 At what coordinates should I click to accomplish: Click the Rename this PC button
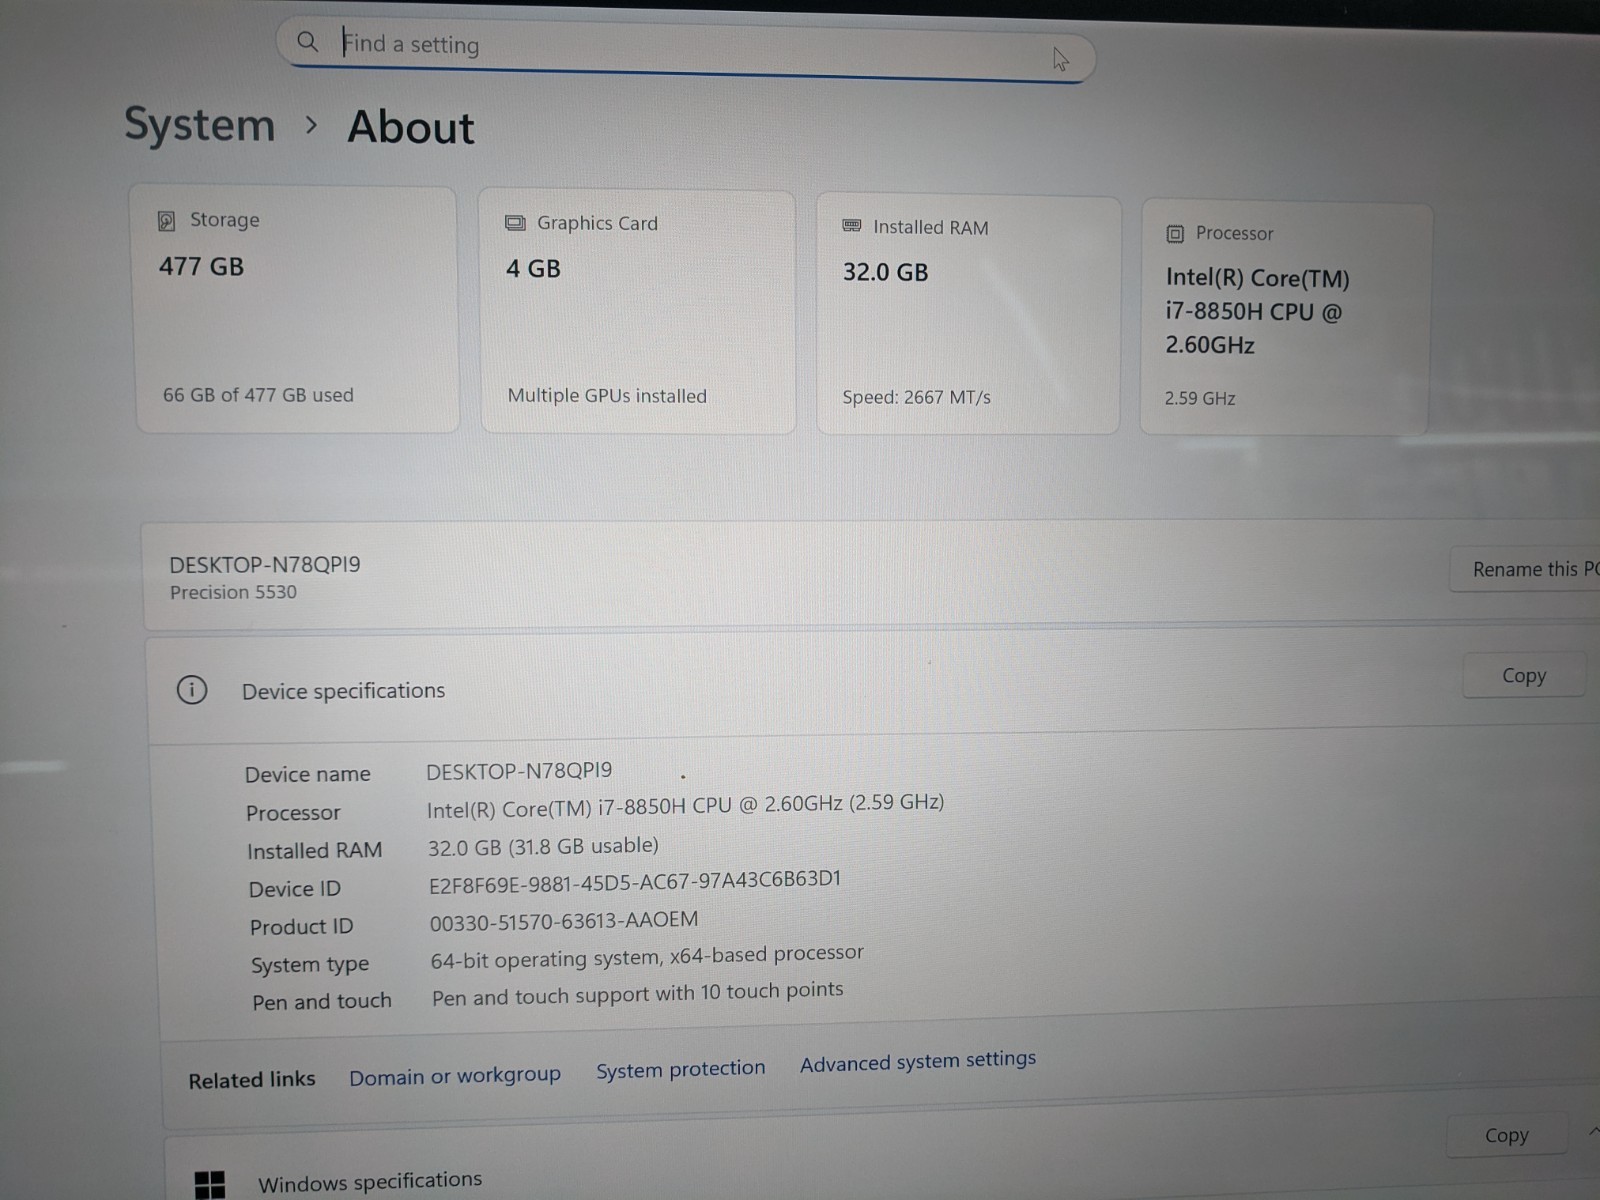(1525, 570)
